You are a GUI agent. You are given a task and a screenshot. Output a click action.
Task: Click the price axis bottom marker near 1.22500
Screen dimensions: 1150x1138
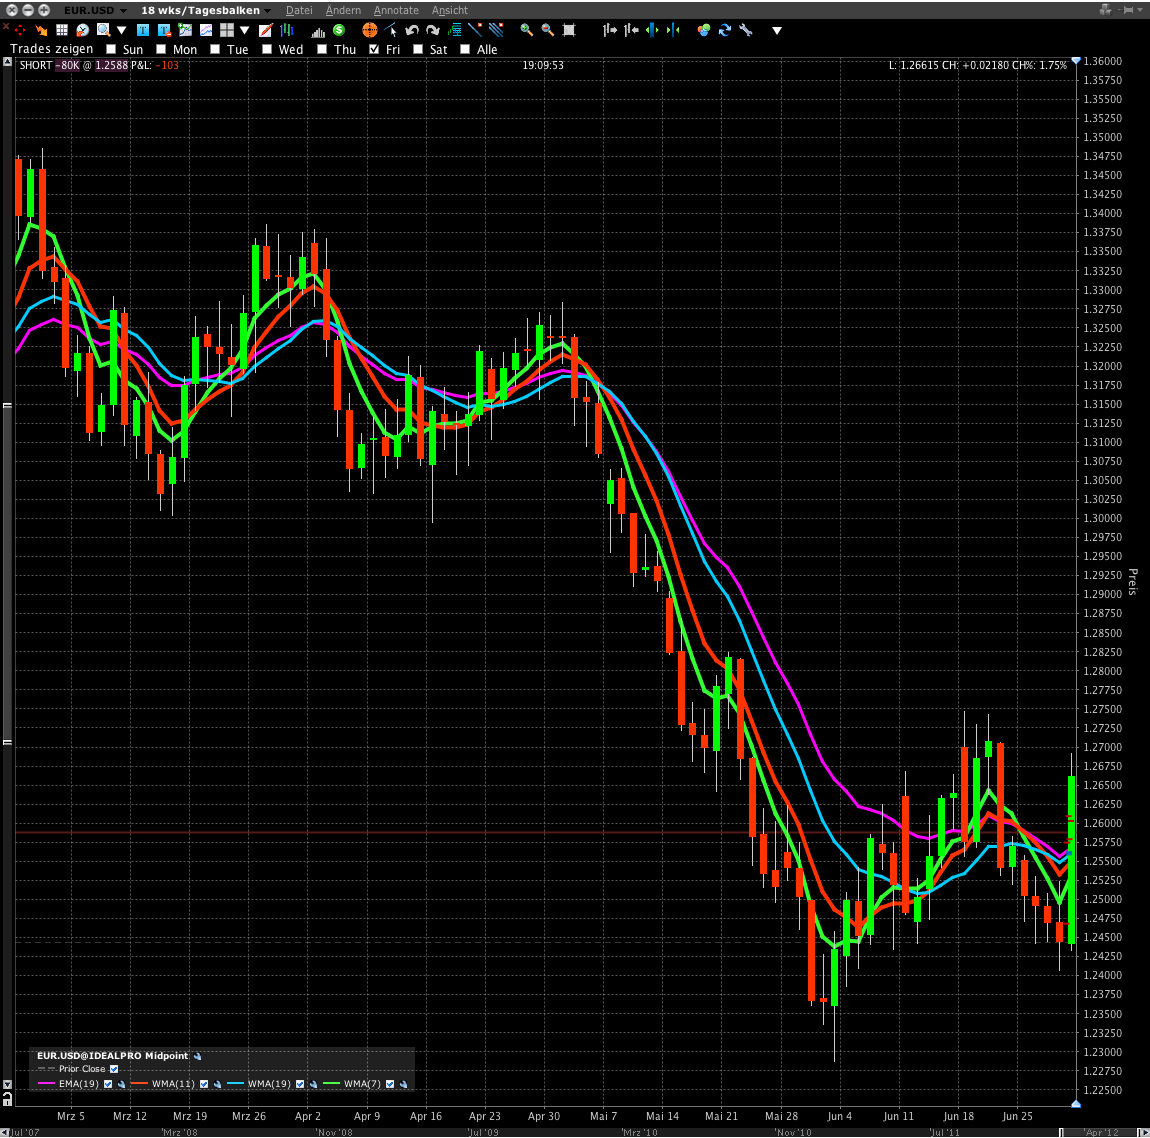point(1076,1104)
